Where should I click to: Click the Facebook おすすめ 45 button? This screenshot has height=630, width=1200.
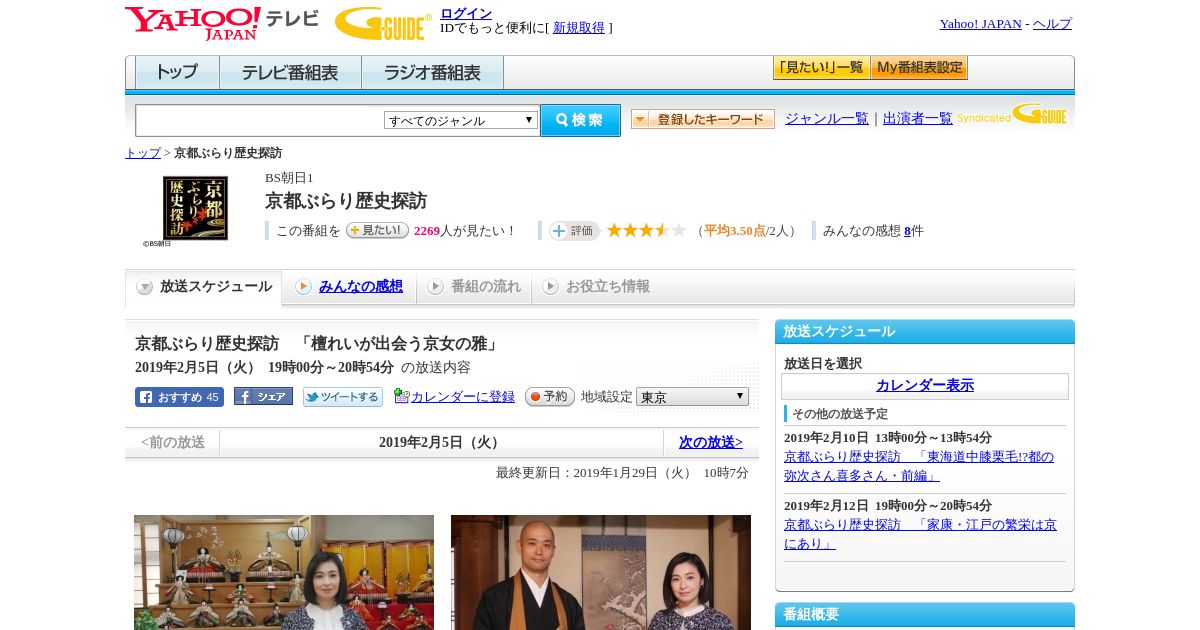click(x=179, y=397)
